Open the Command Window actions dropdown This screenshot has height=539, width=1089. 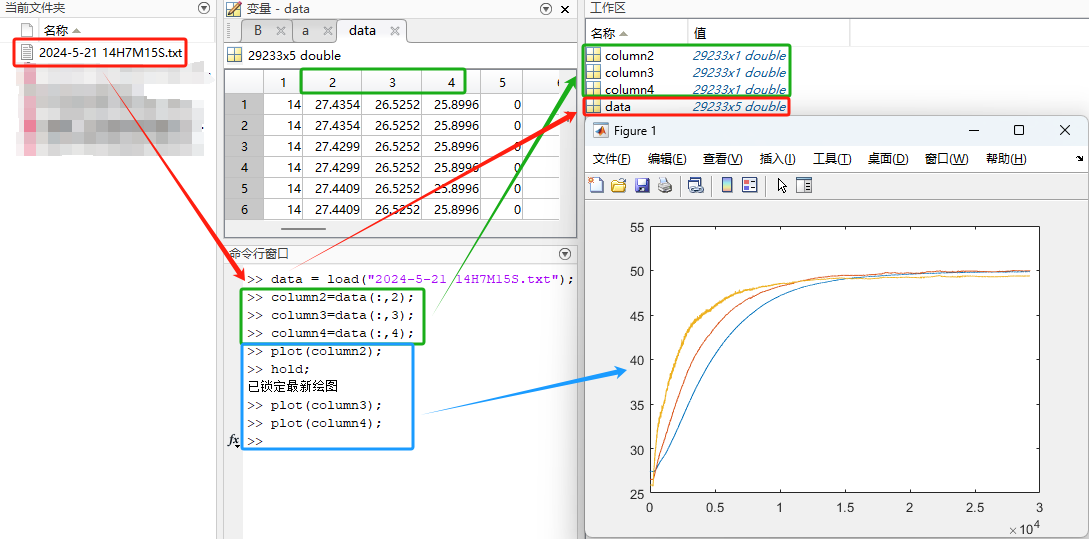(x=565, y=254)
